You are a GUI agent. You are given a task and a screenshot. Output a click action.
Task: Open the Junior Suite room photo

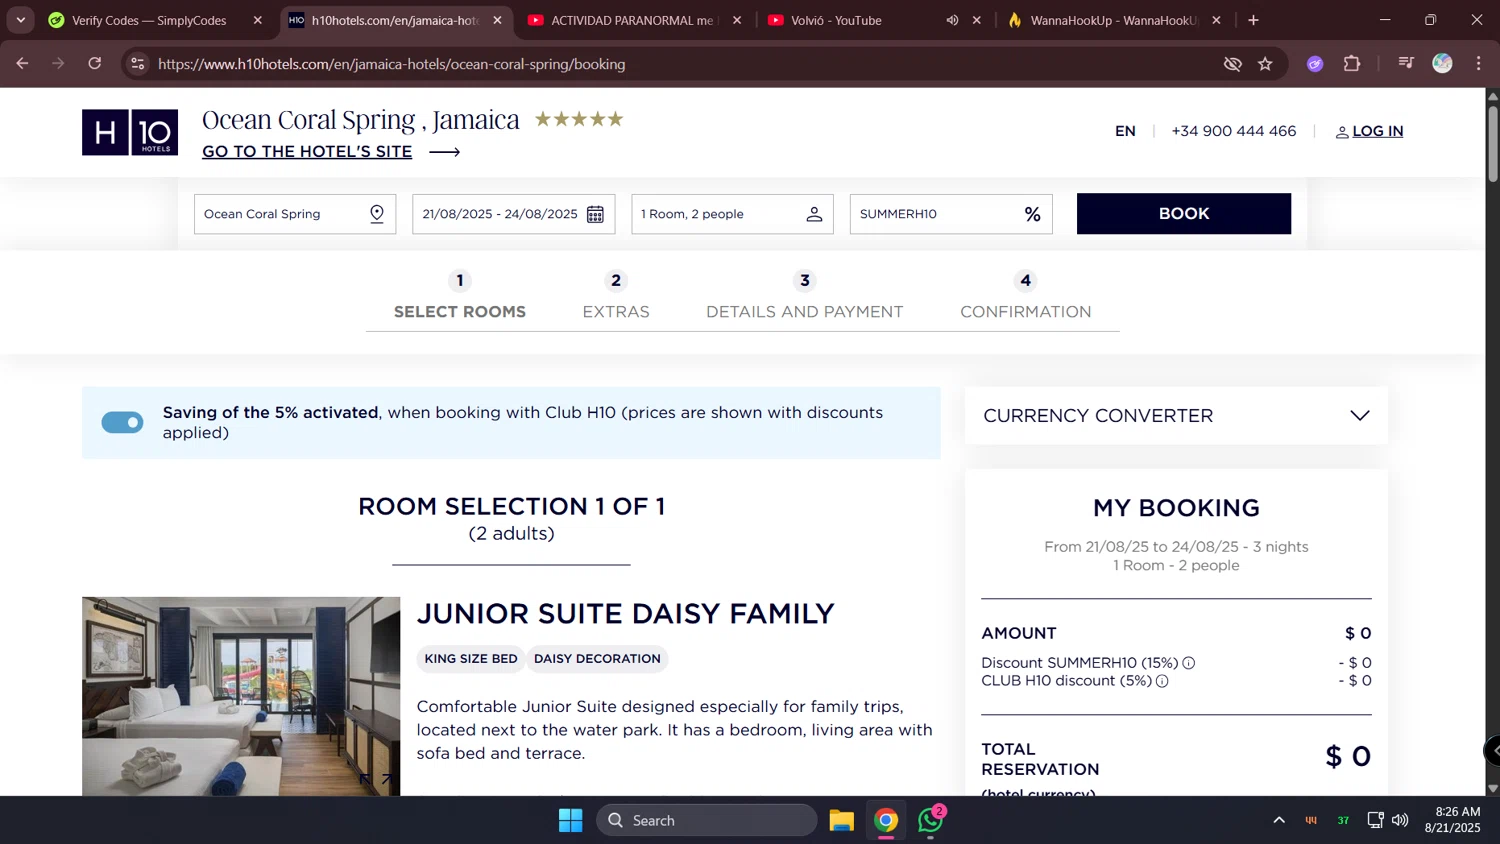241,697
